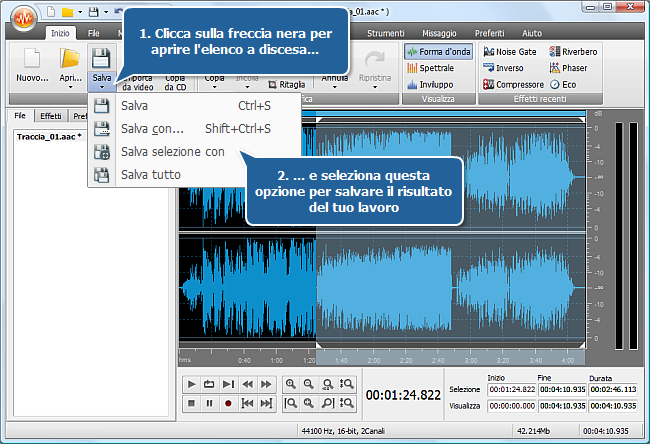Click the Stop playback button
The width and height of the screenshot is (650, 444).
point(191,403)
